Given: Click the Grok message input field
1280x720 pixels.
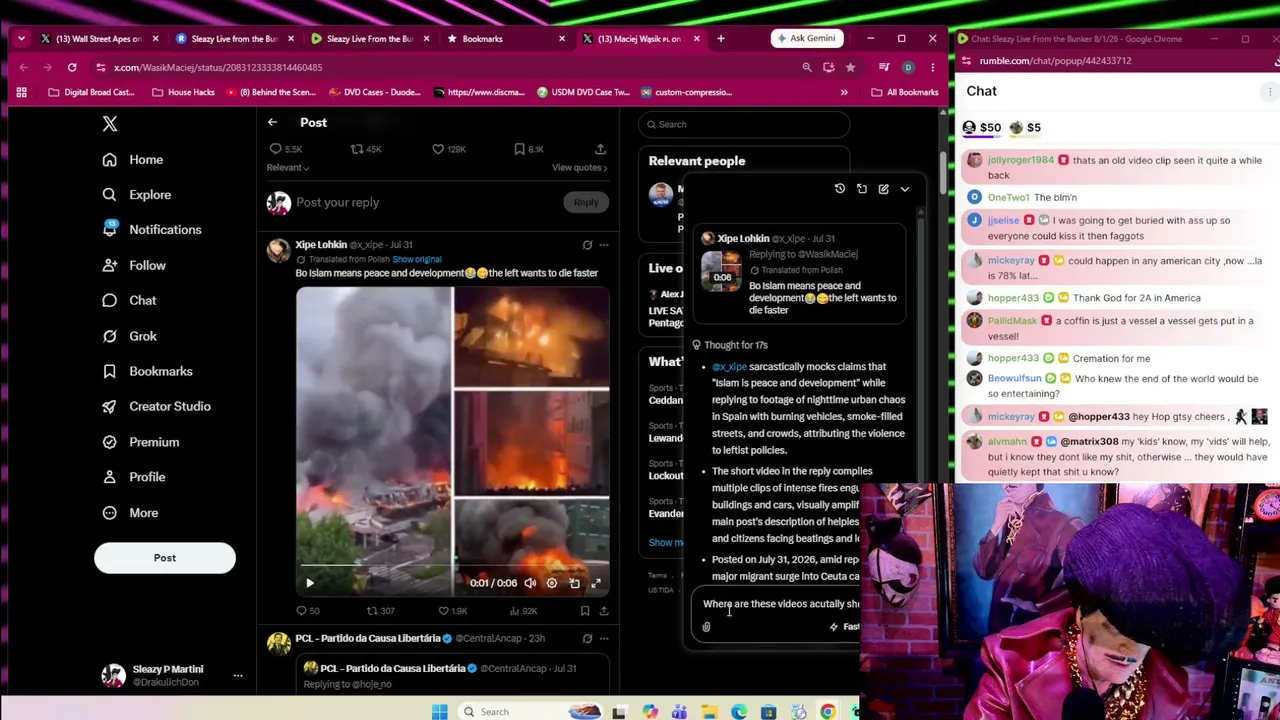Looking at the screenshot, I should click(x=781, y=604).
